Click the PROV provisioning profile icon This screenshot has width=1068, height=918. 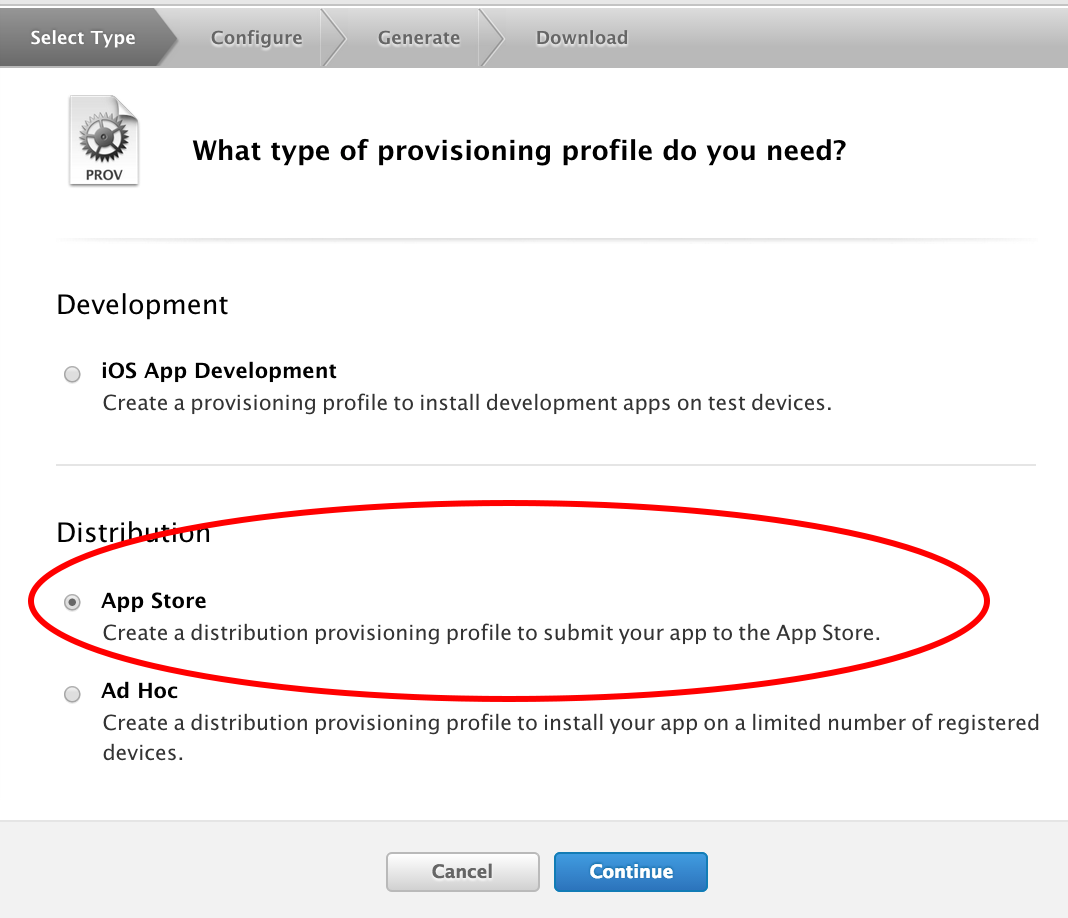104,140
